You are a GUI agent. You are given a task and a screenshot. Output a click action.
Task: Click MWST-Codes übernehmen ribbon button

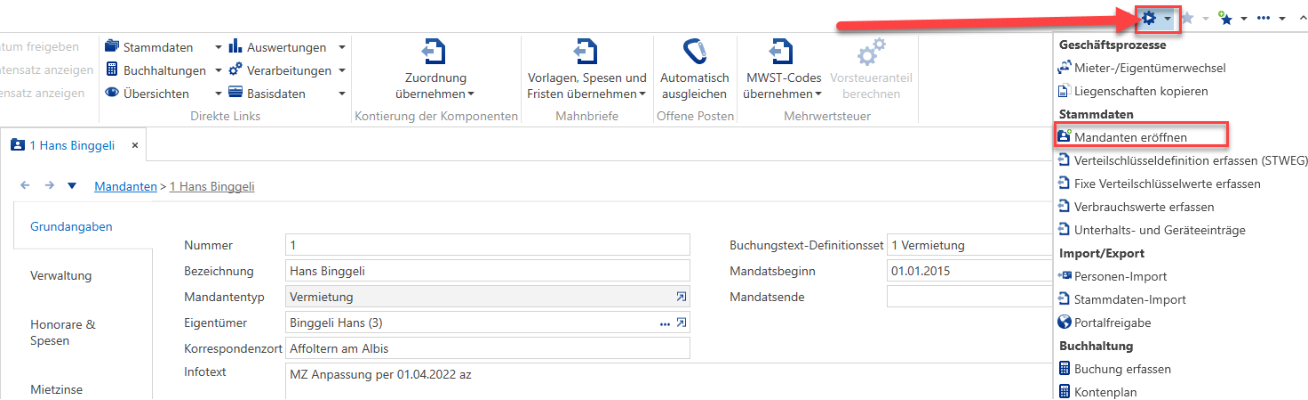(783, 70)
